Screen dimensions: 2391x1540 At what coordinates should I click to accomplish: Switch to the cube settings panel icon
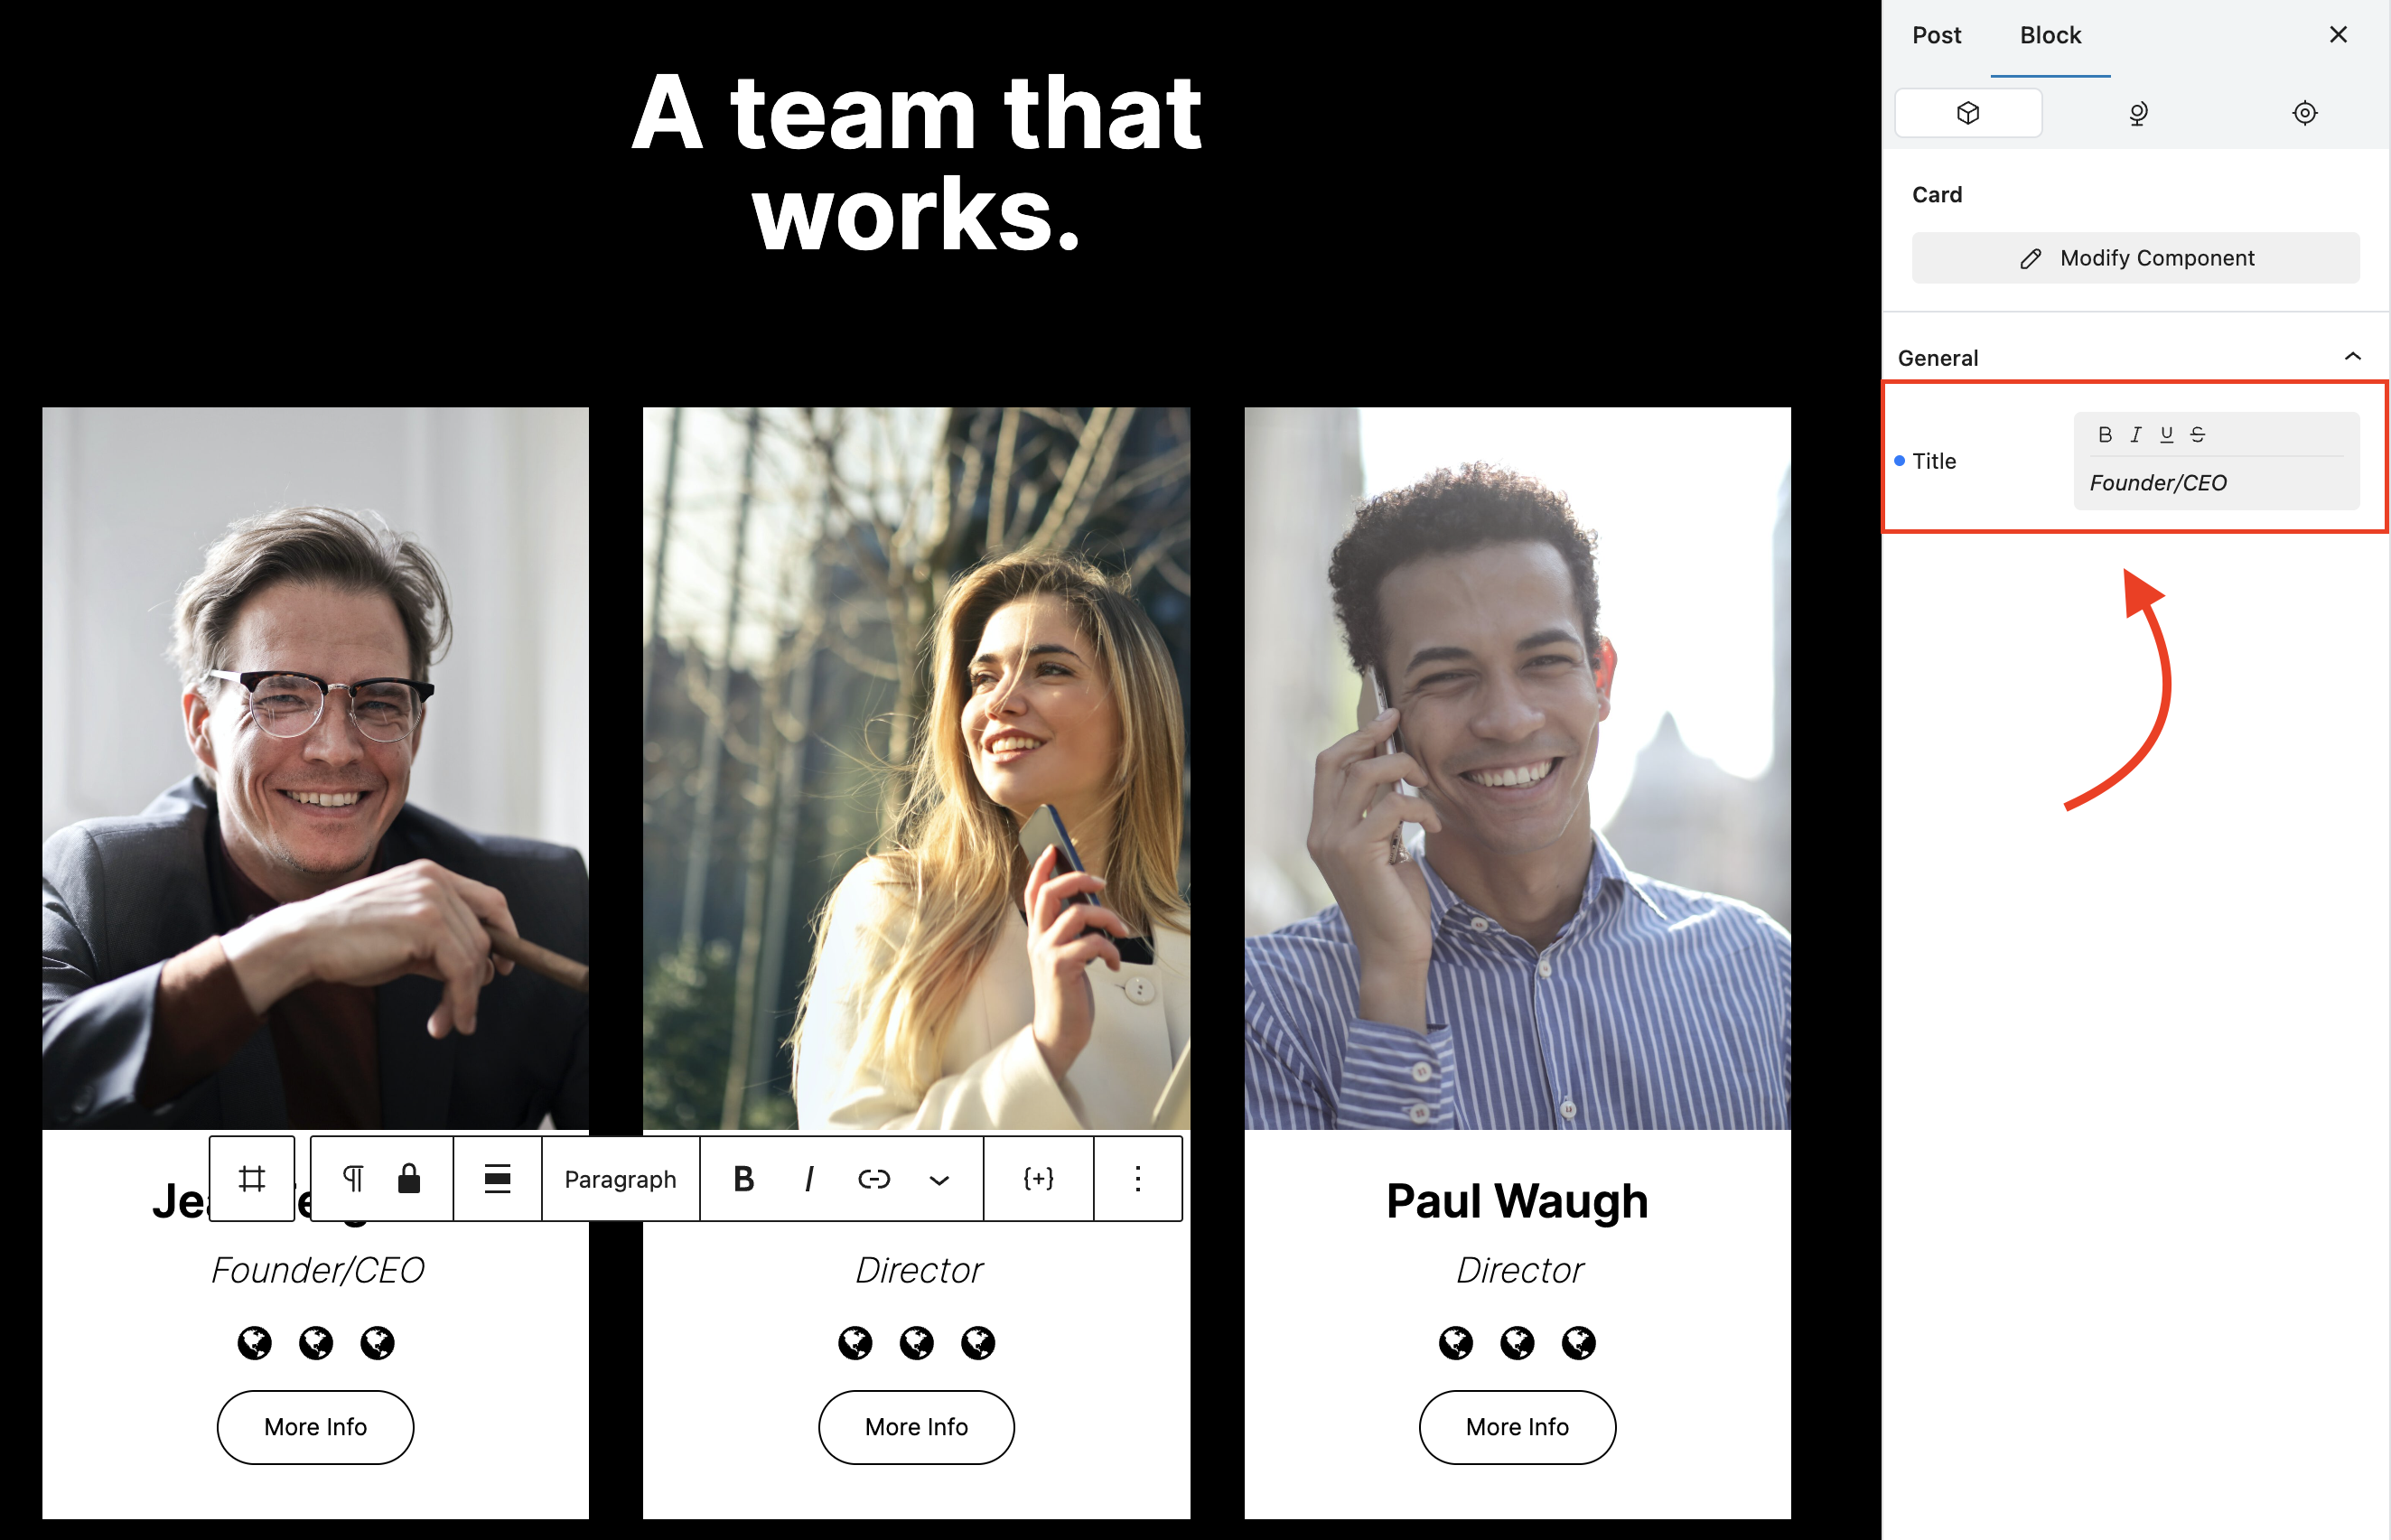[1967, 113]
